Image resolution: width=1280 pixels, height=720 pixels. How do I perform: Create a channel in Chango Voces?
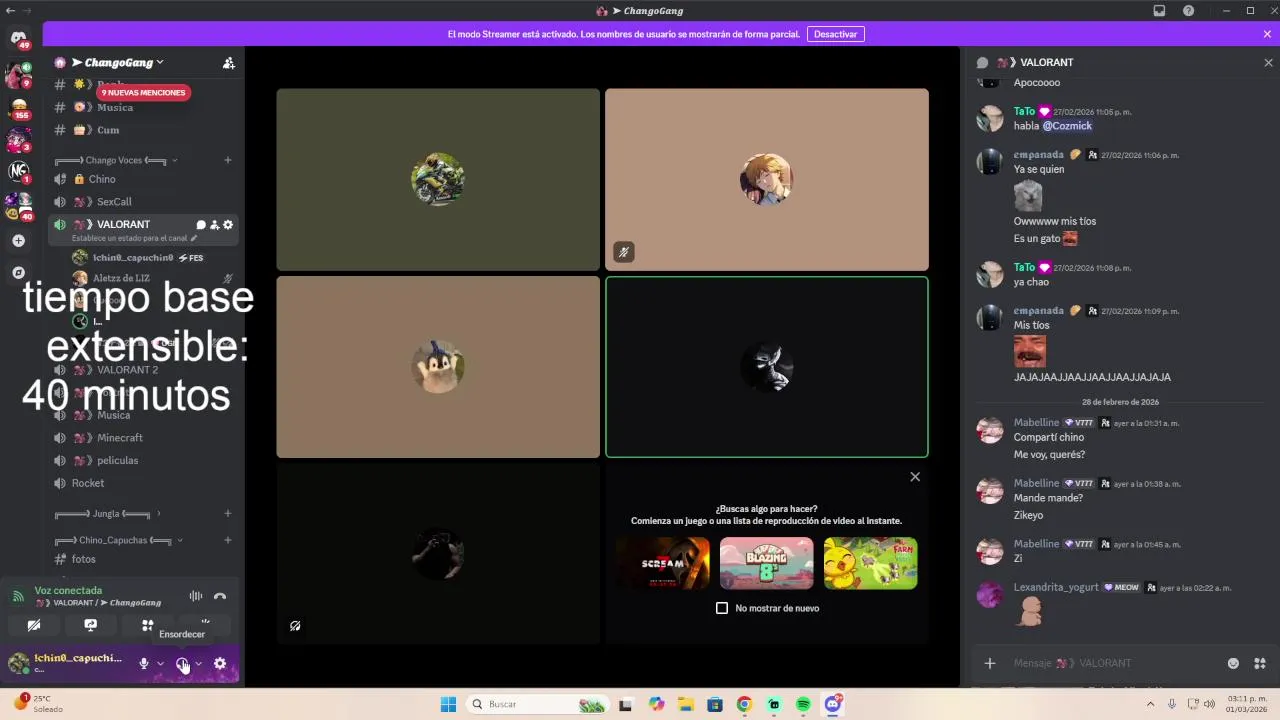(x=228, y=160)
